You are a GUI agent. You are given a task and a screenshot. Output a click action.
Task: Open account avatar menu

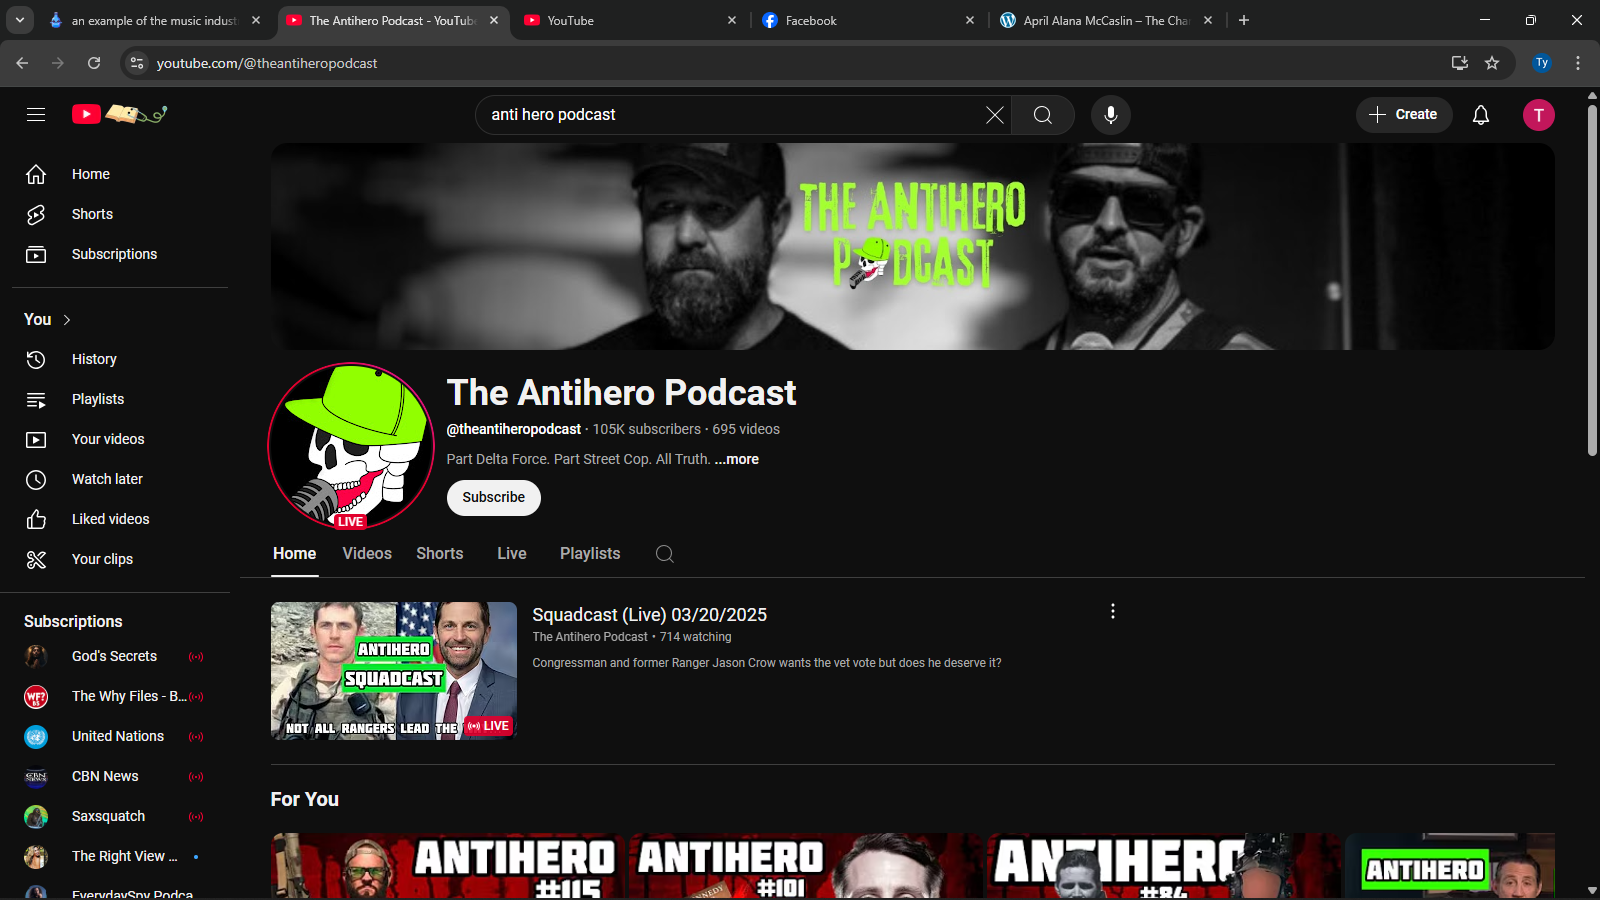coord(1539,115)
